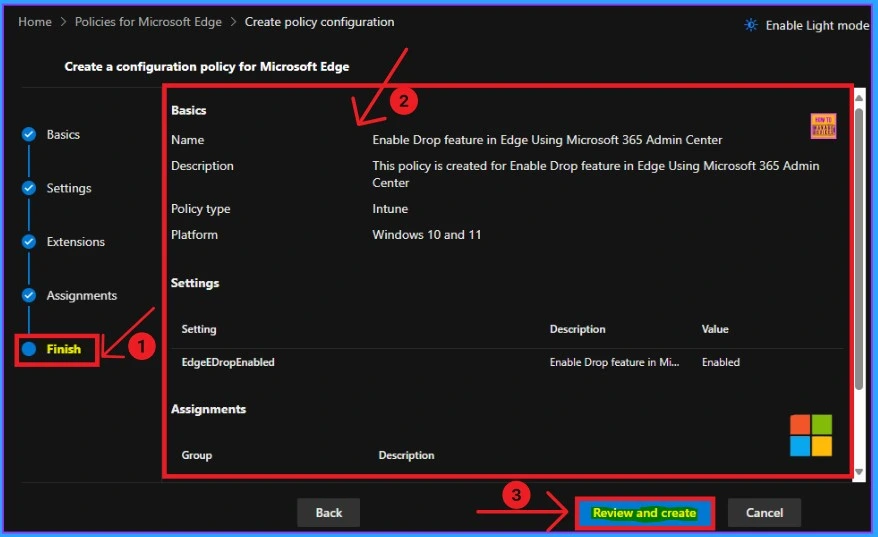Open Home breadcrumb link

(x=35, y=22)
